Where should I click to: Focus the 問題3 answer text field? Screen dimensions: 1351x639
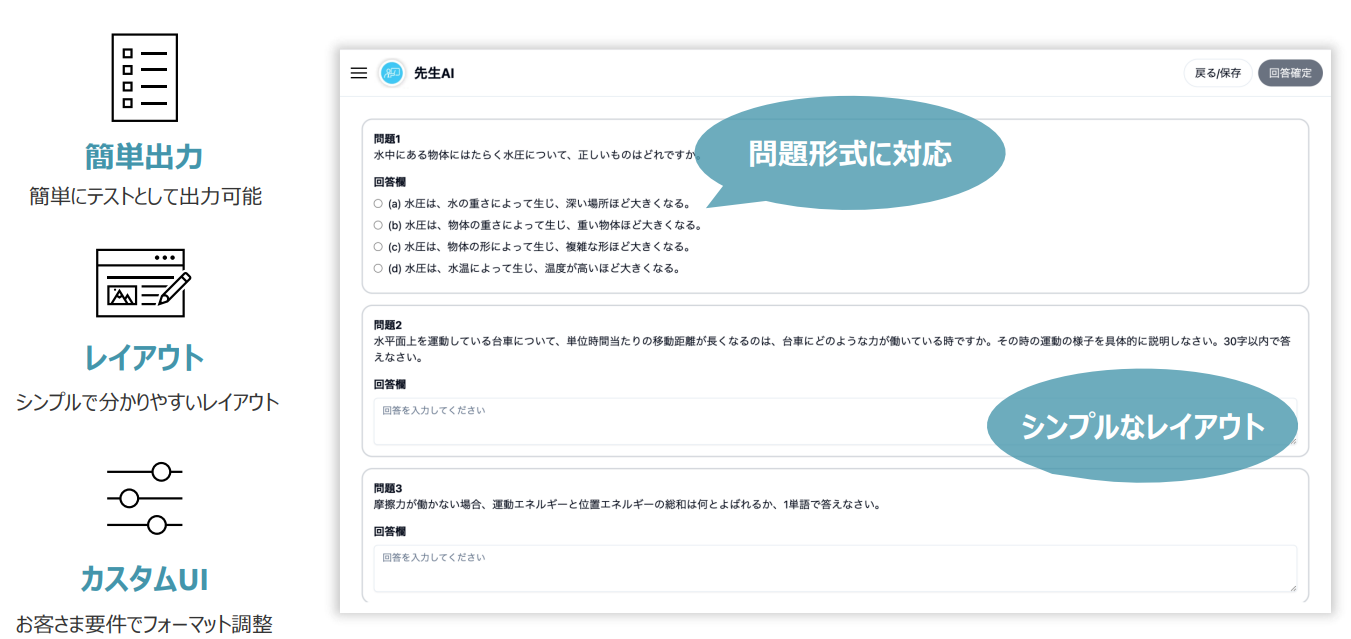835,568
